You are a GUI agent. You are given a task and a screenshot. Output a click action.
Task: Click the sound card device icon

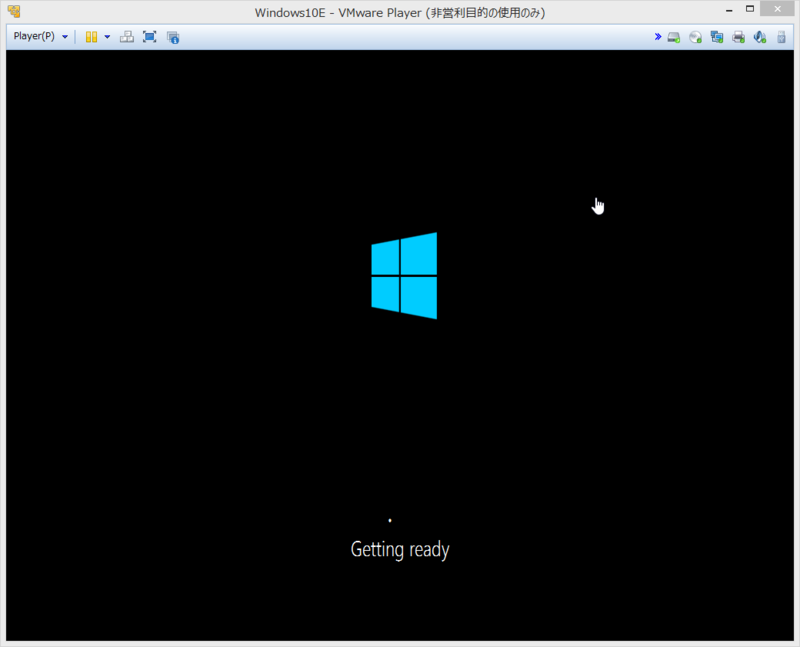click(760, 37)
